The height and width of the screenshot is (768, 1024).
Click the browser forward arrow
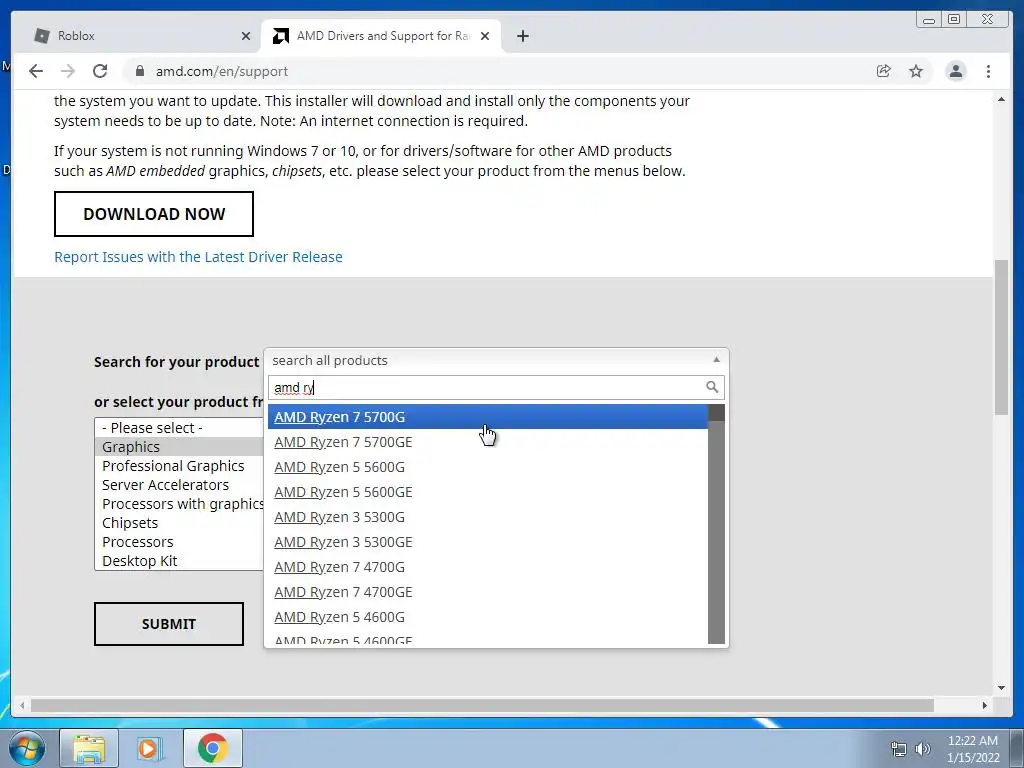[x=68, y=71]
